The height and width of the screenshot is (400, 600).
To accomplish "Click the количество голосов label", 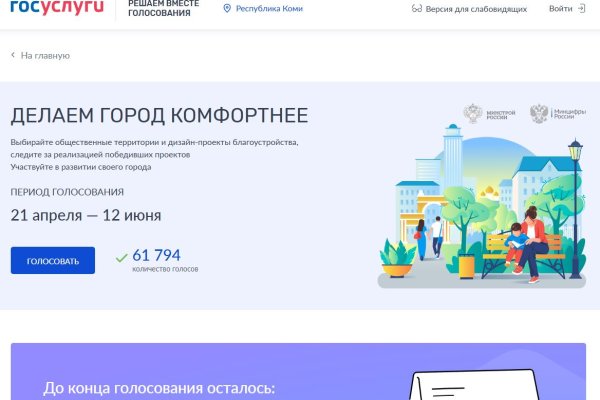I will (x=165, y=269).
